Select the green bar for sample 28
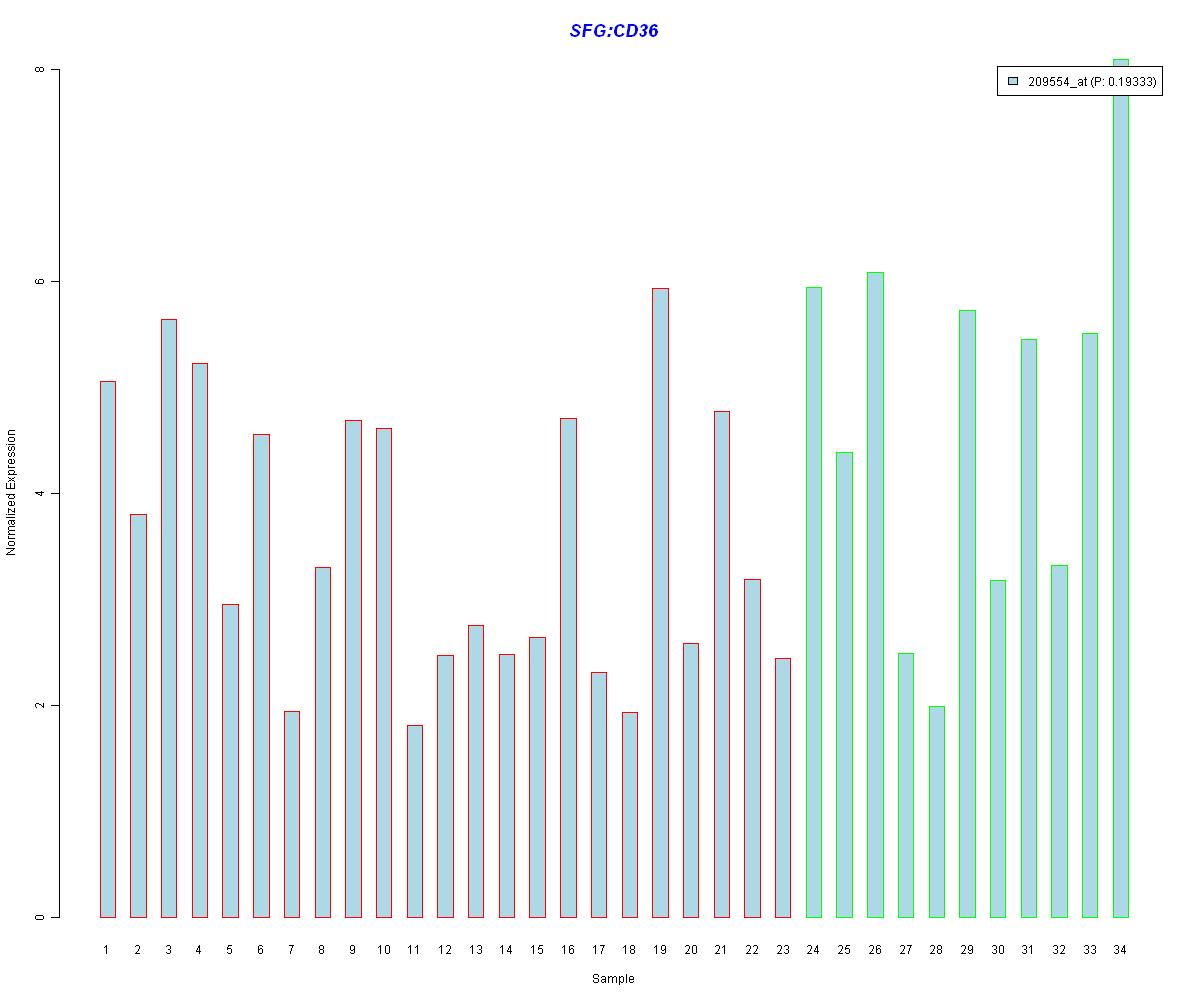Screen dimensions: 1200x1000 [x=936, y=811]
